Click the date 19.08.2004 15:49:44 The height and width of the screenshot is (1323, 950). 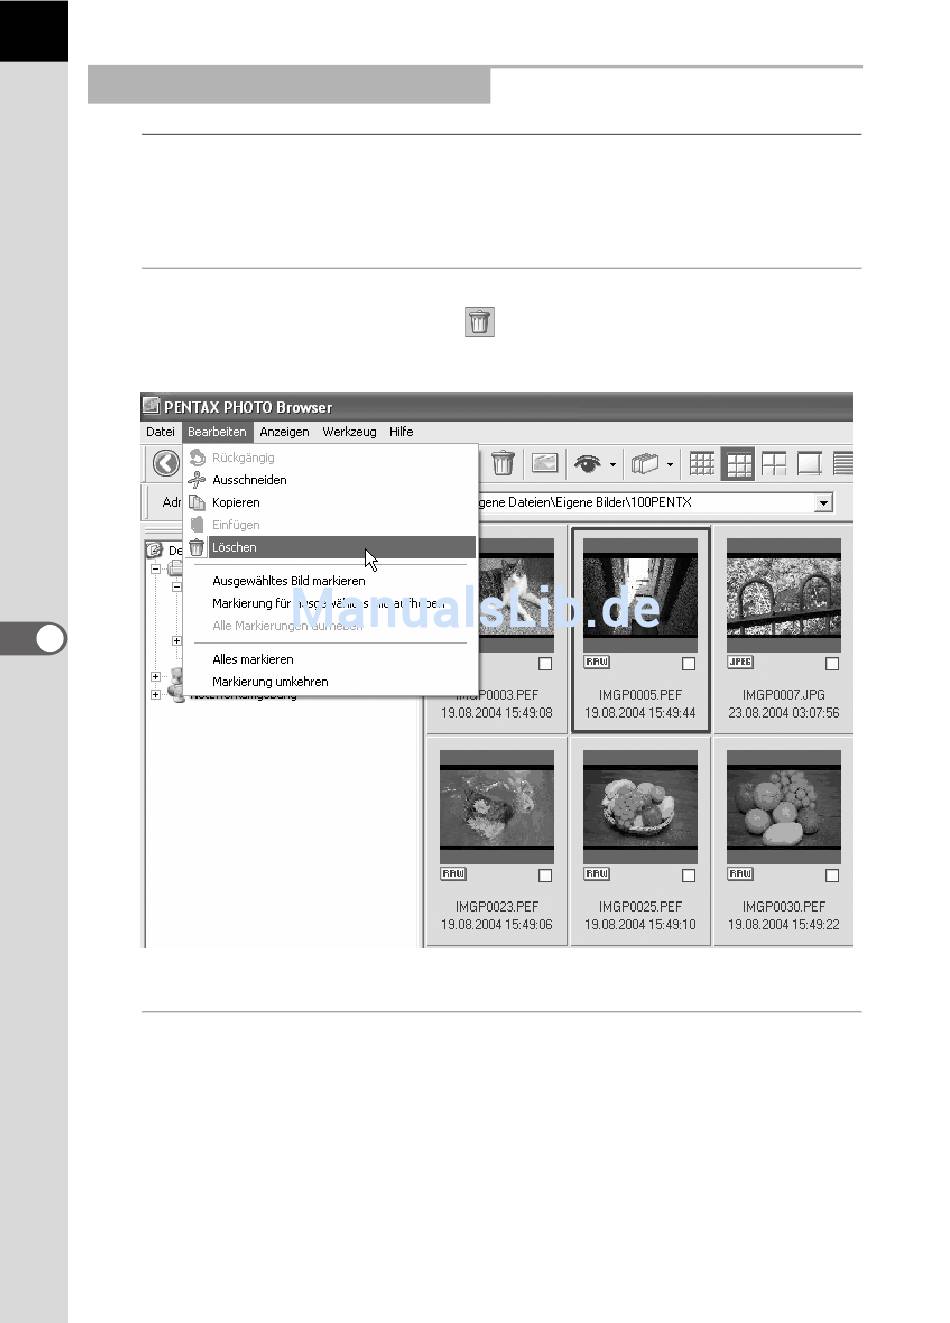(x=640, y=713)
